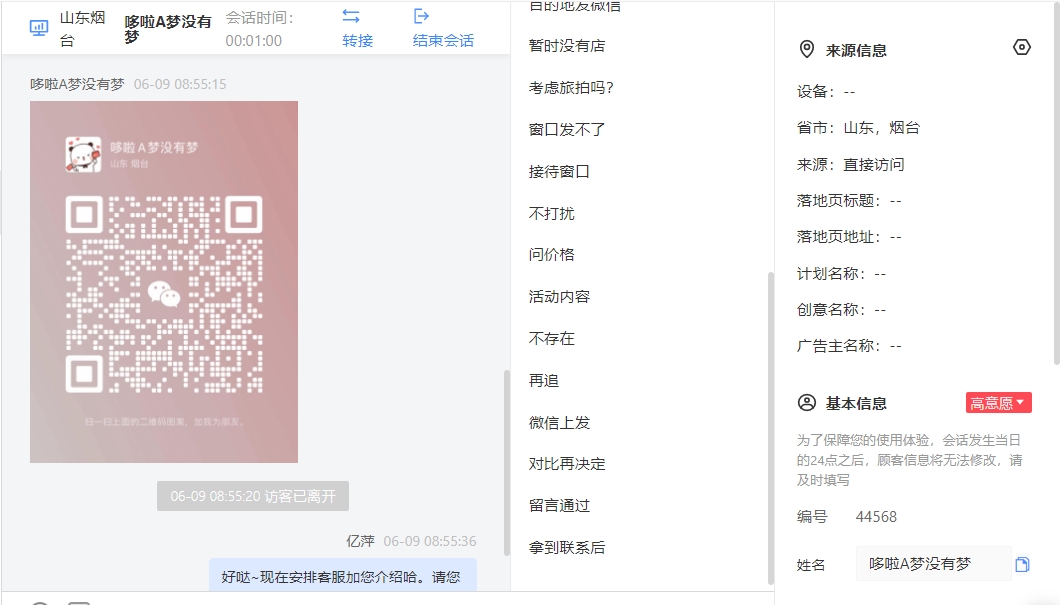
Task: Choose the 问价格 quick reply
Action: pos(552,255)
